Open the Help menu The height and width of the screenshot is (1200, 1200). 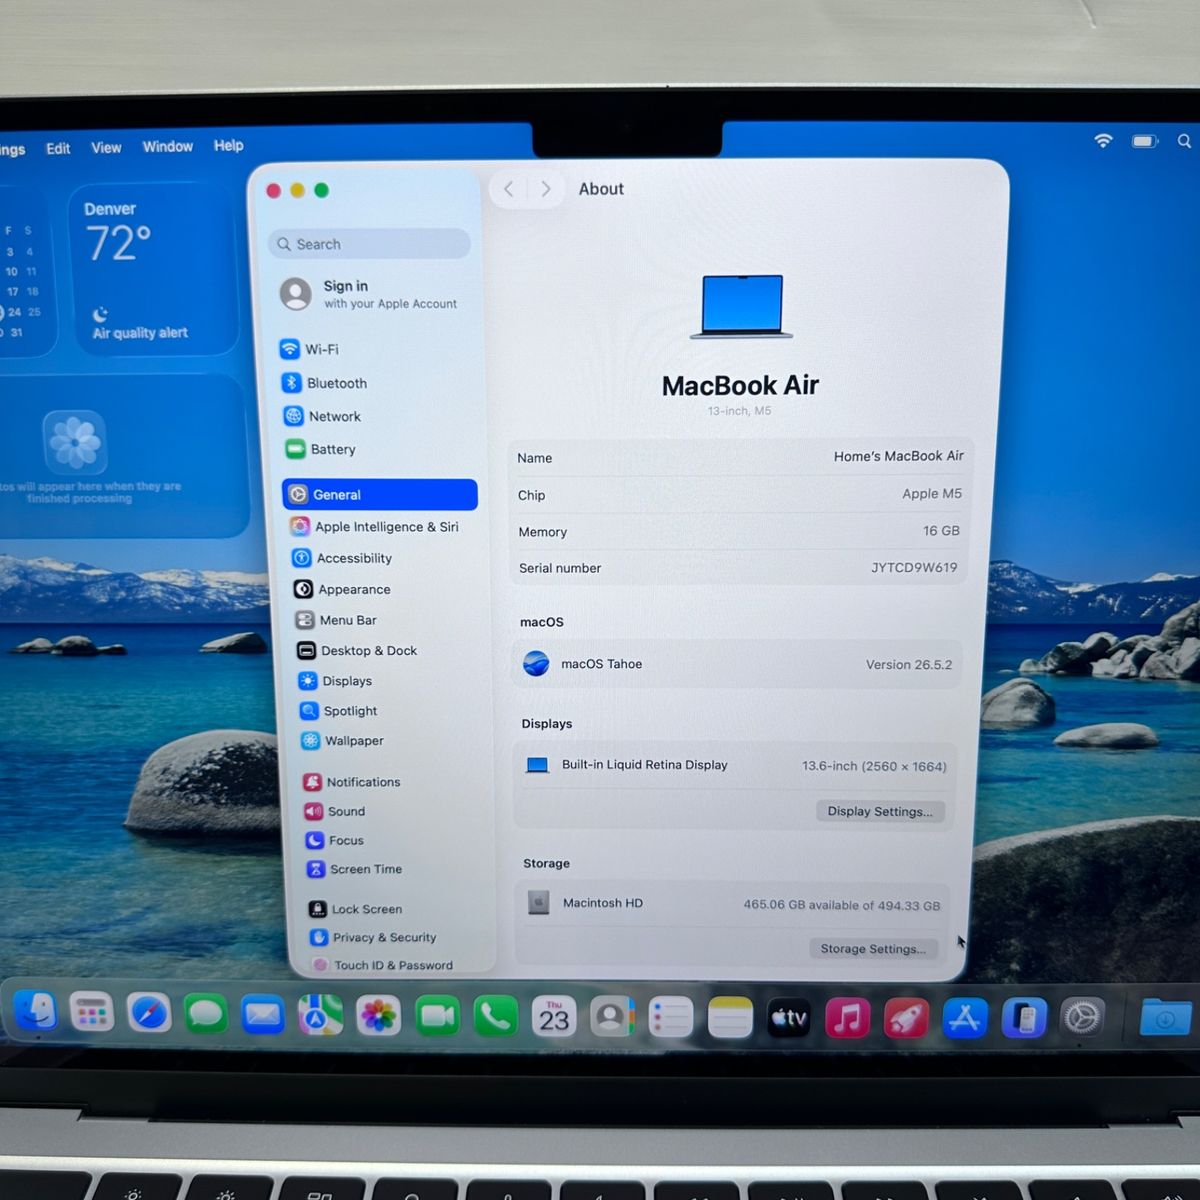coord(228,145)
